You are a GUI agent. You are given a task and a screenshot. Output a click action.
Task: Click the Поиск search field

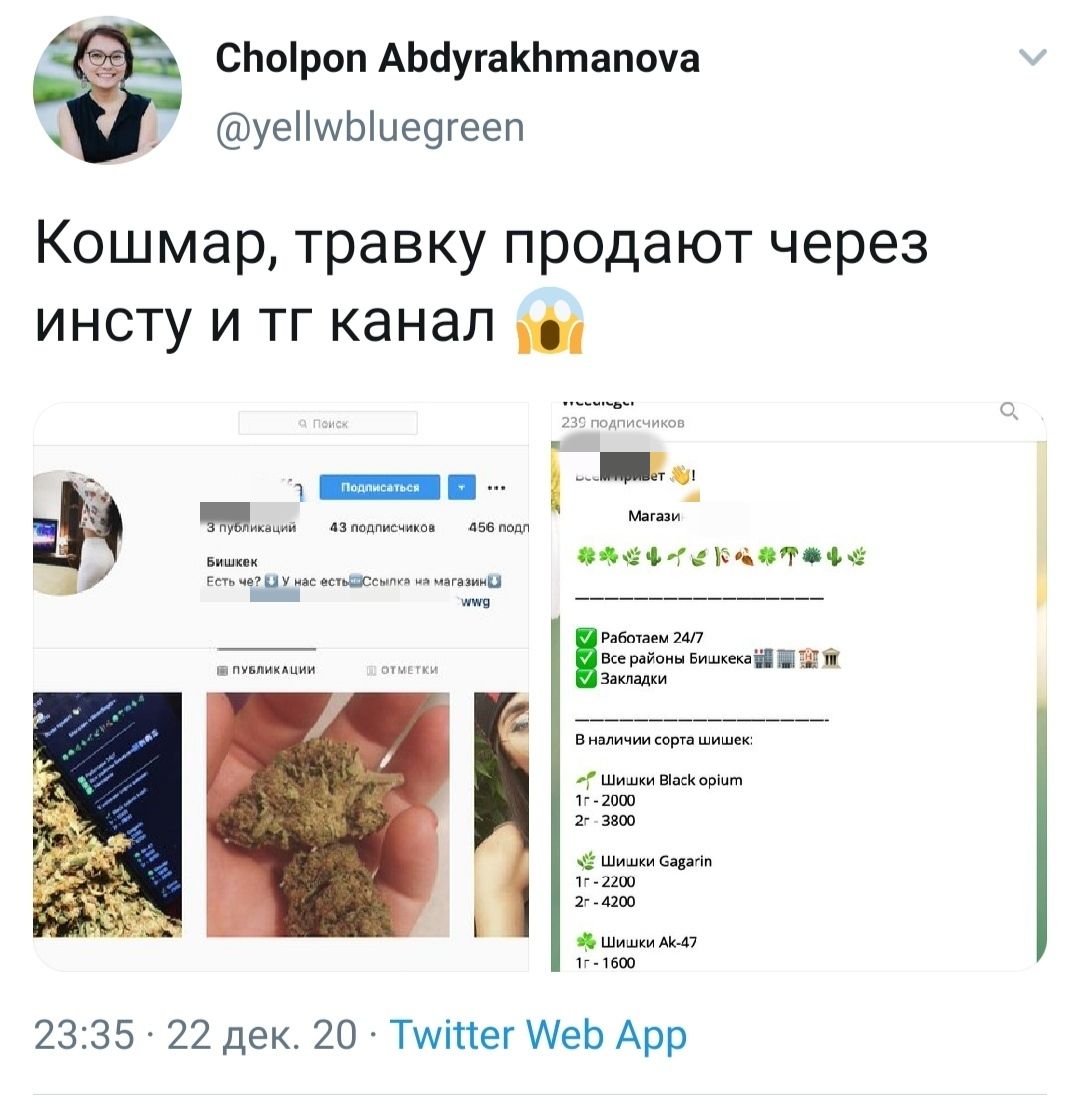pyautogui.click(x=328, y=423)
